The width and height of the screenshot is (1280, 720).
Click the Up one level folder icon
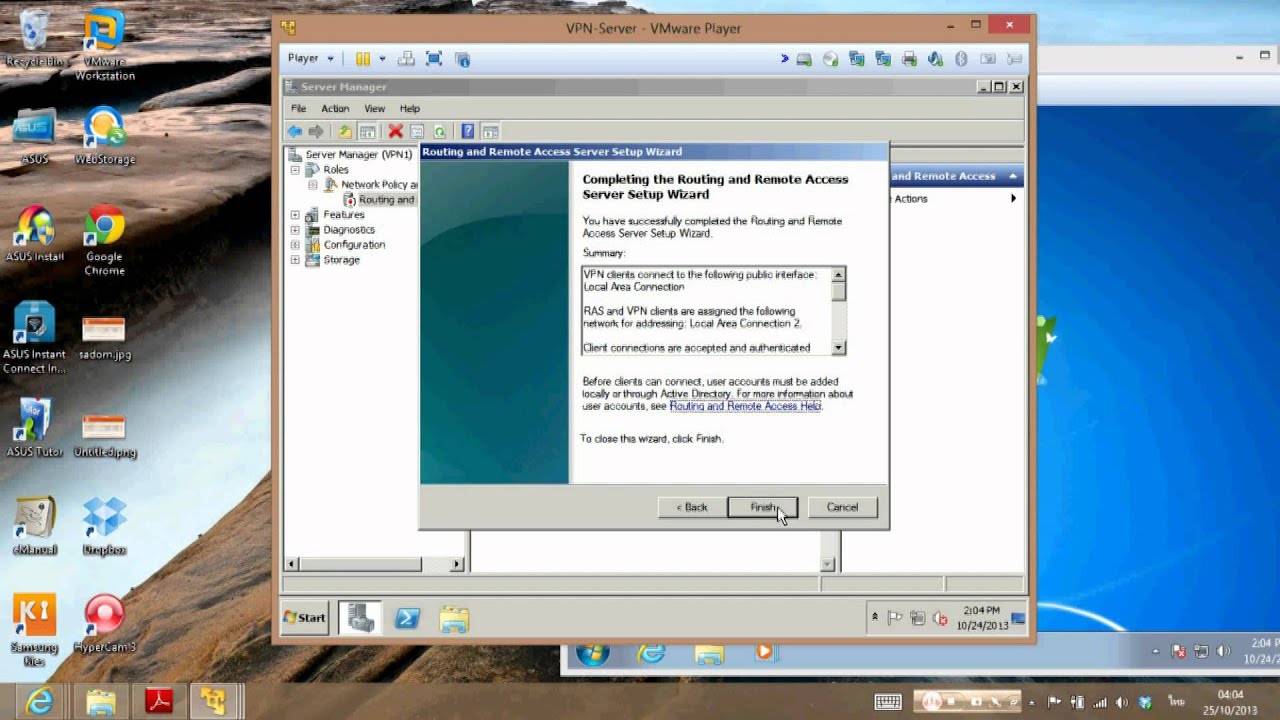[345, 131]
